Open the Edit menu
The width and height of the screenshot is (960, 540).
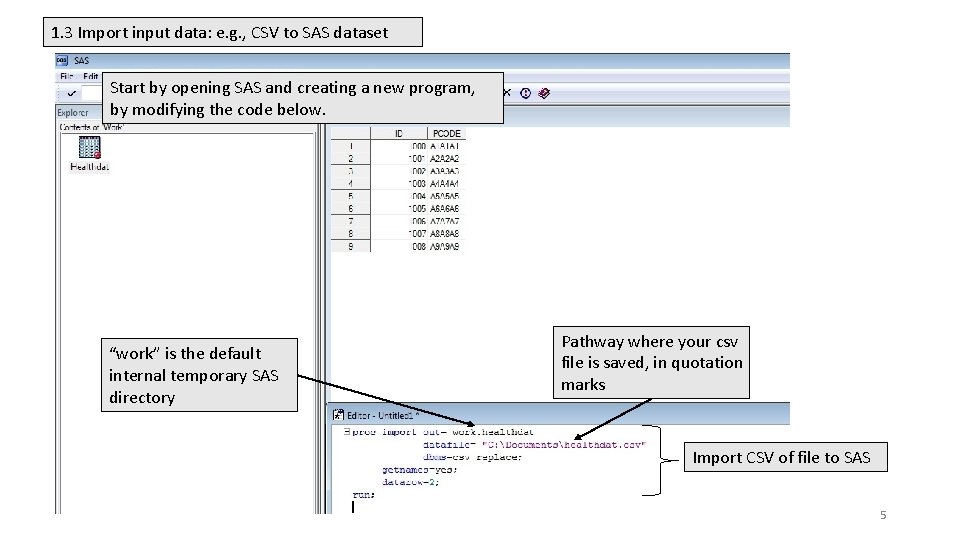coord(91,77)
